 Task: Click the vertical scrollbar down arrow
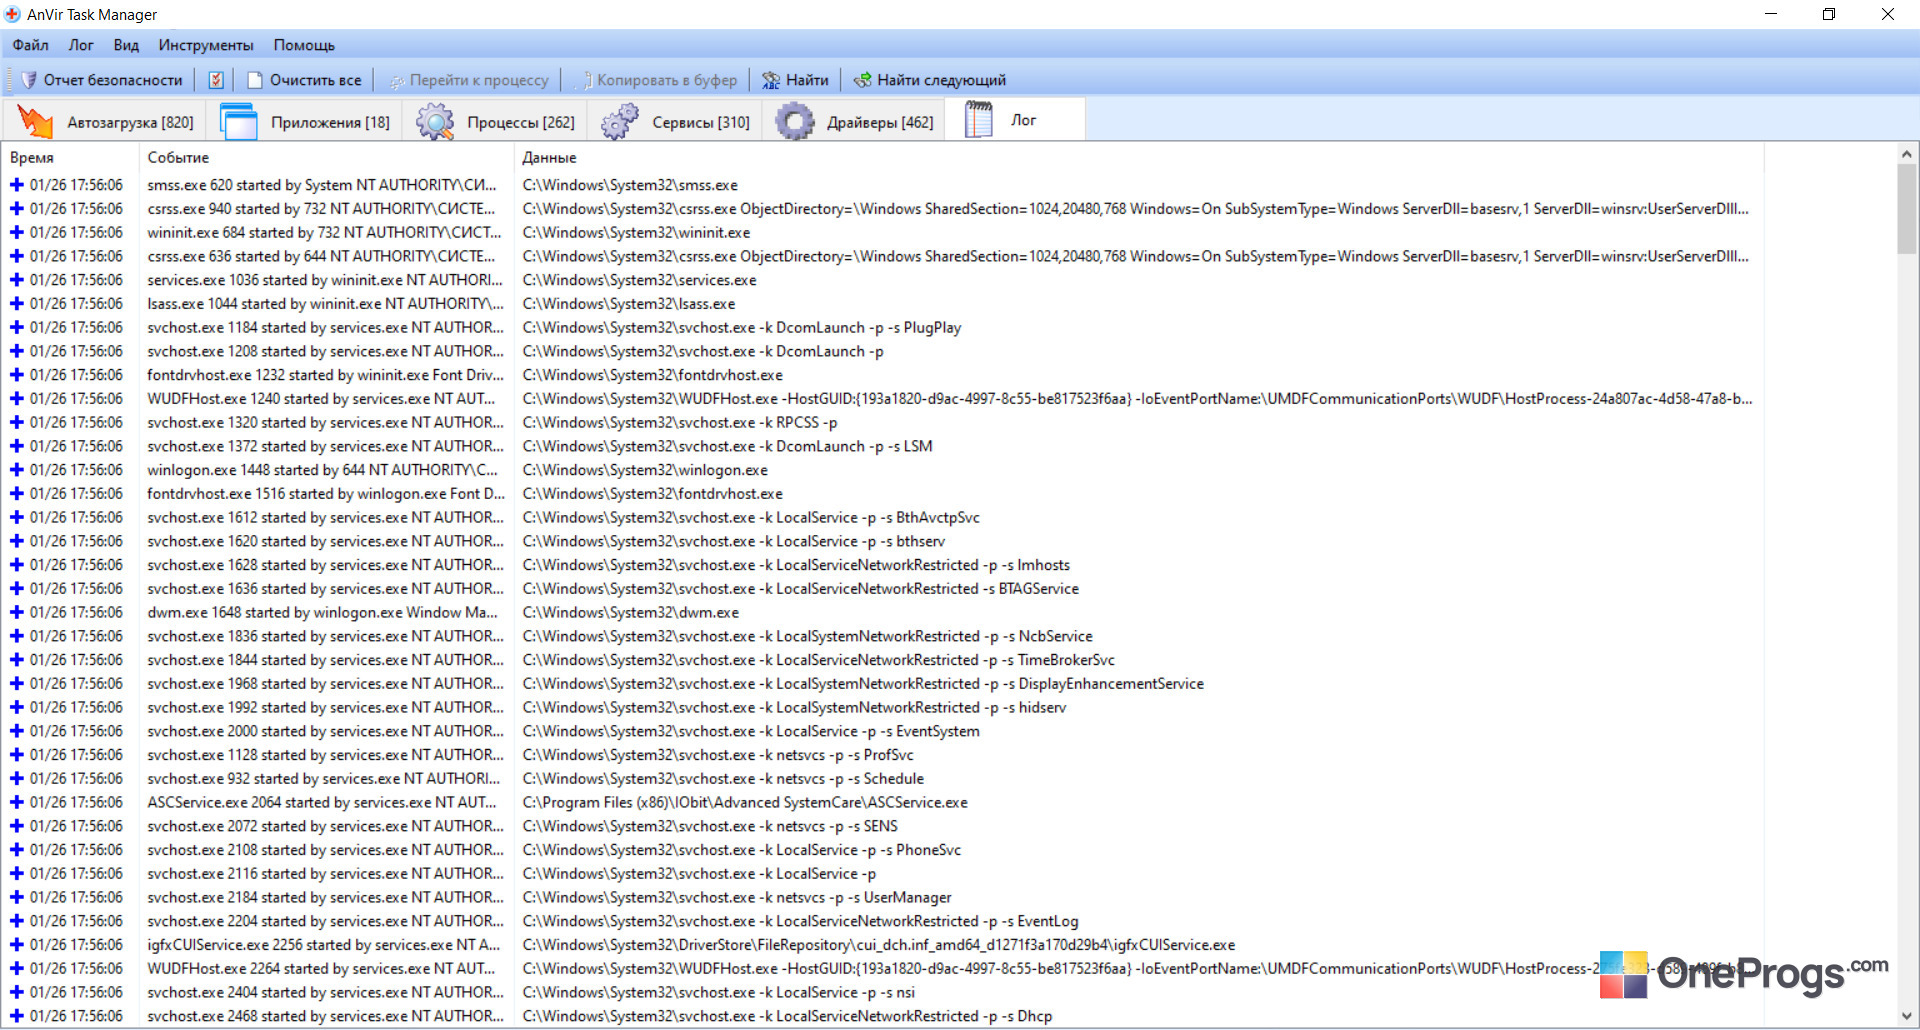click(1907, 1017)
